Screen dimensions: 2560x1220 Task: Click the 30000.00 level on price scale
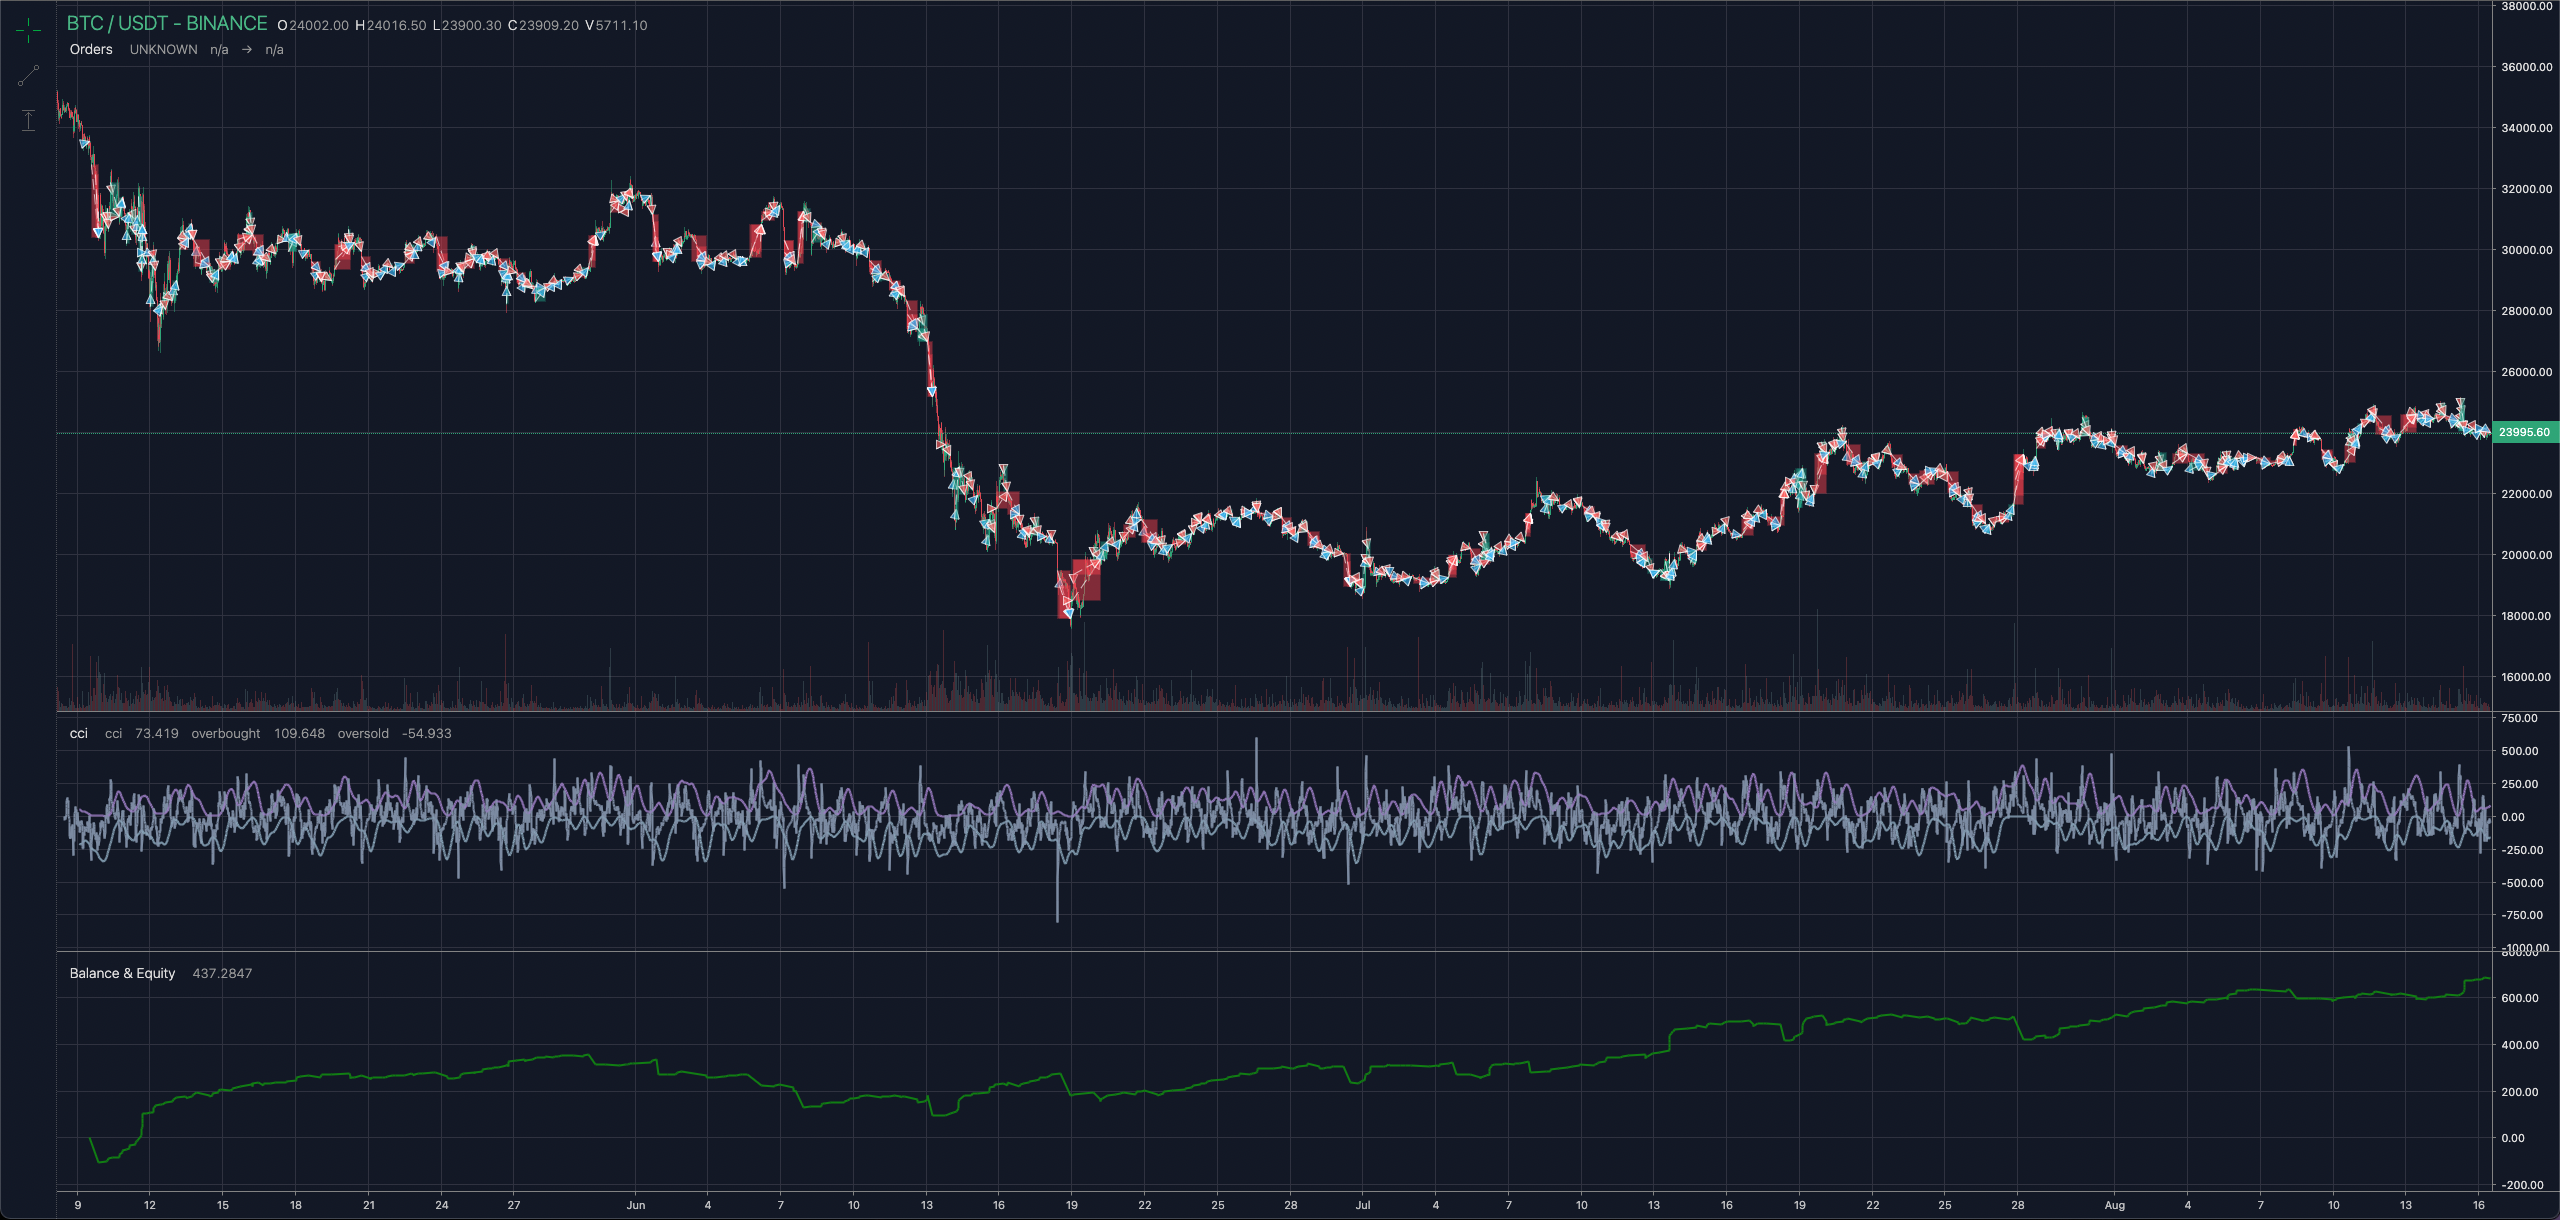(x=2526, y=250)
